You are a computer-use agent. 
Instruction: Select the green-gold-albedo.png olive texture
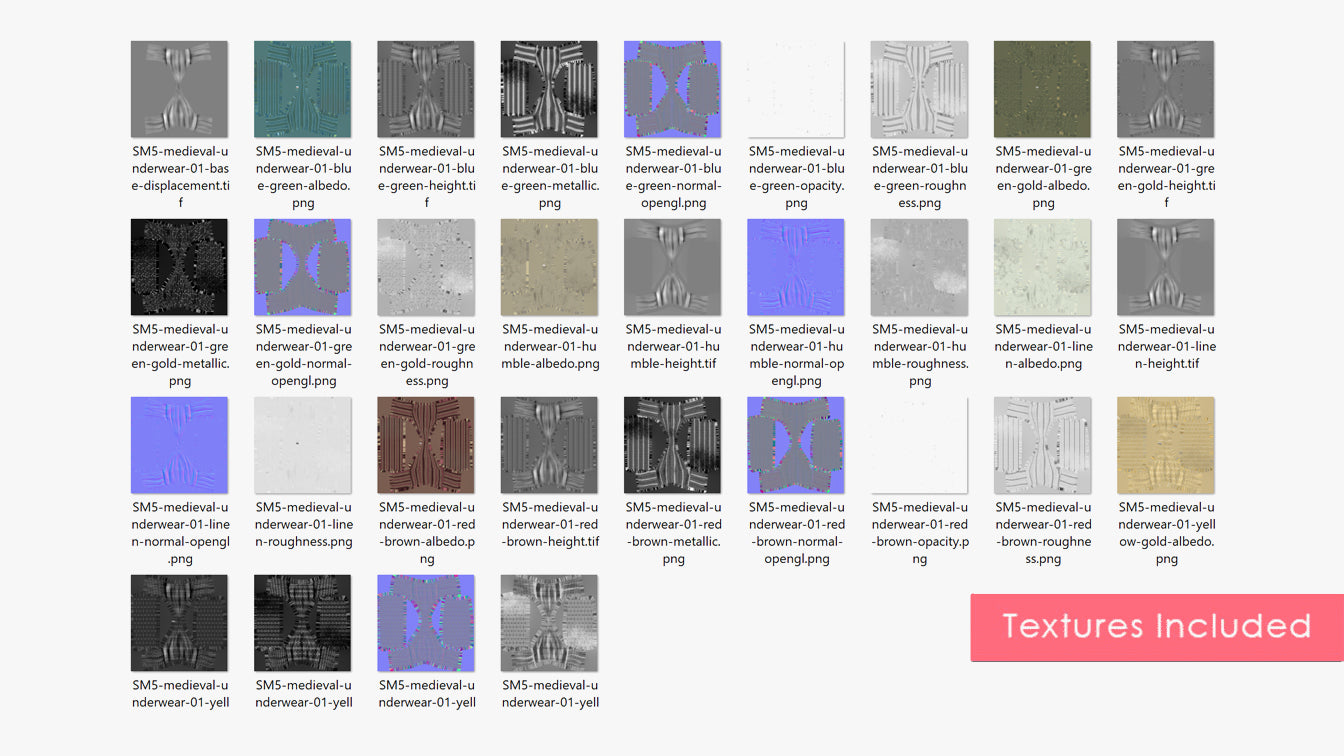tap(1042, 89)
